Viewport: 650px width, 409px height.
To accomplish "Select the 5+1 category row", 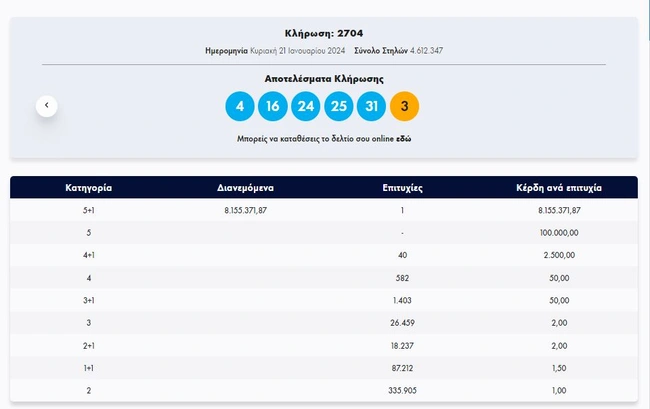I will (x=88, y=210).
